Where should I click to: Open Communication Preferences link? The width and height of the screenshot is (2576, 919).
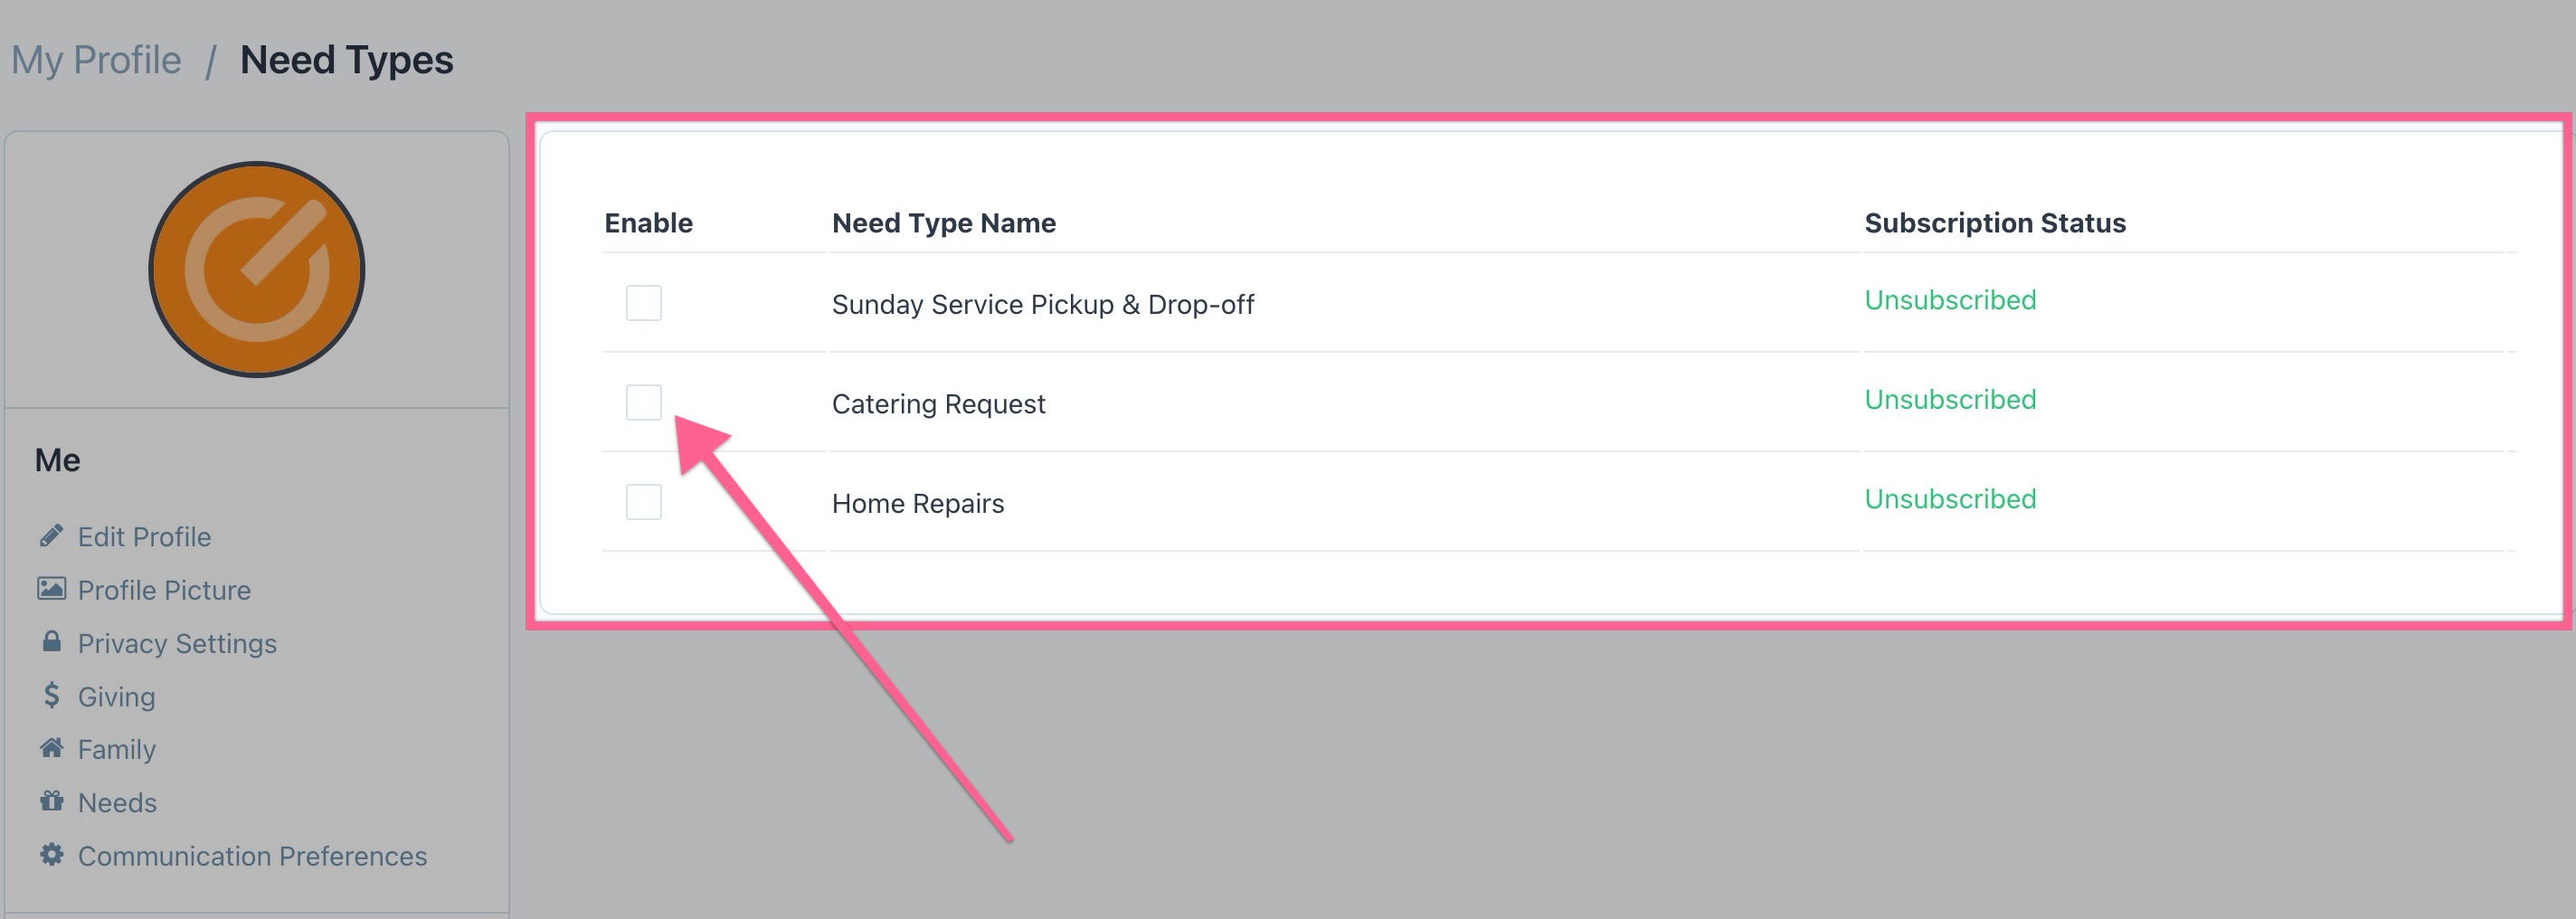click(x=252, y=856)
